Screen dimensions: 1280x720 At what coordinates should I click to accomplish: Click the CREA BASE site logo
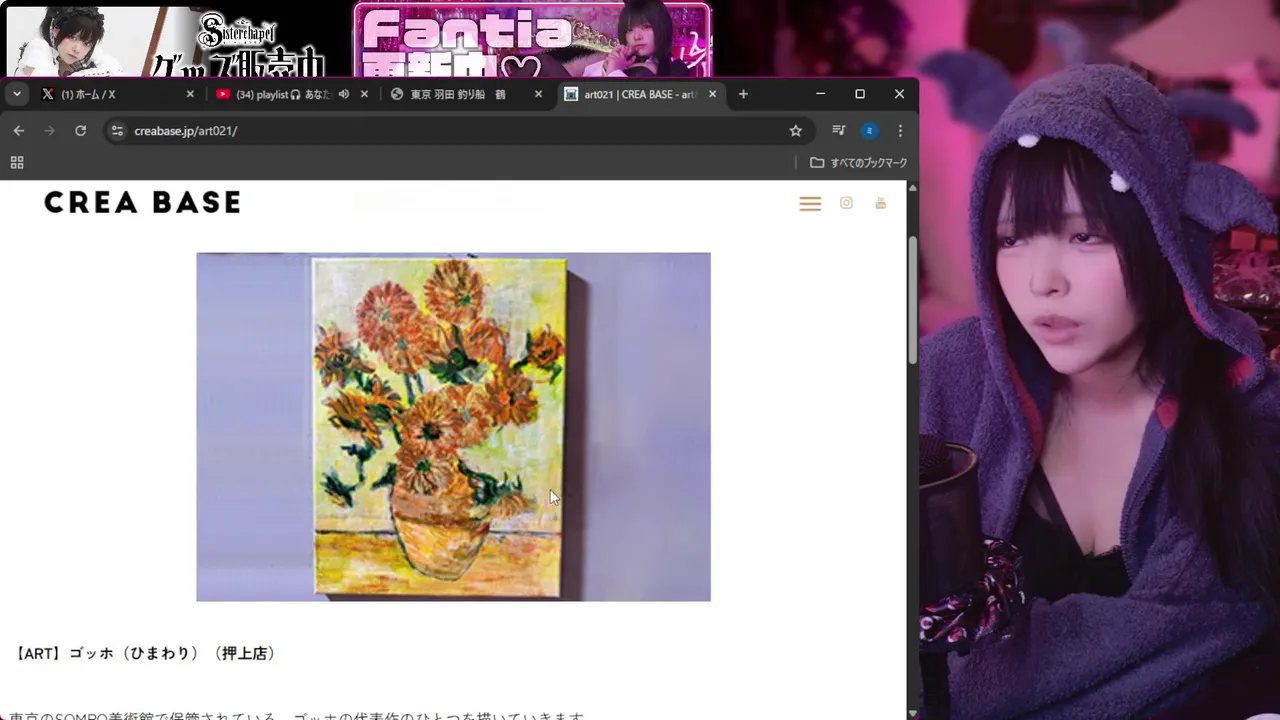click(x=142, y=202)
